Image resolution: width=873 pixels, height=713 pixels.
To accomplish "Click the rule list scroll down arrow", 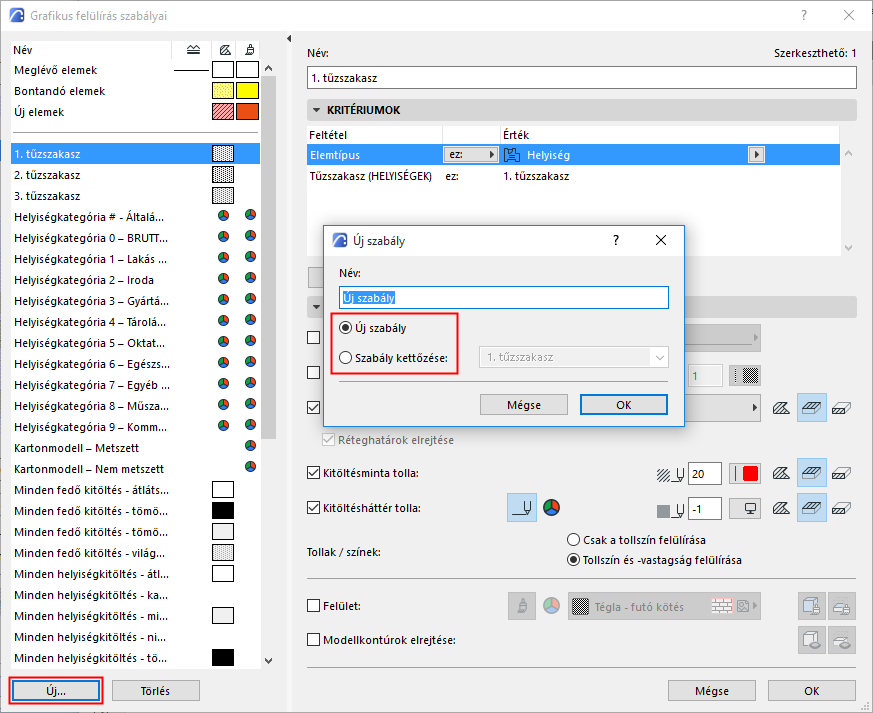I will point(268,661).
